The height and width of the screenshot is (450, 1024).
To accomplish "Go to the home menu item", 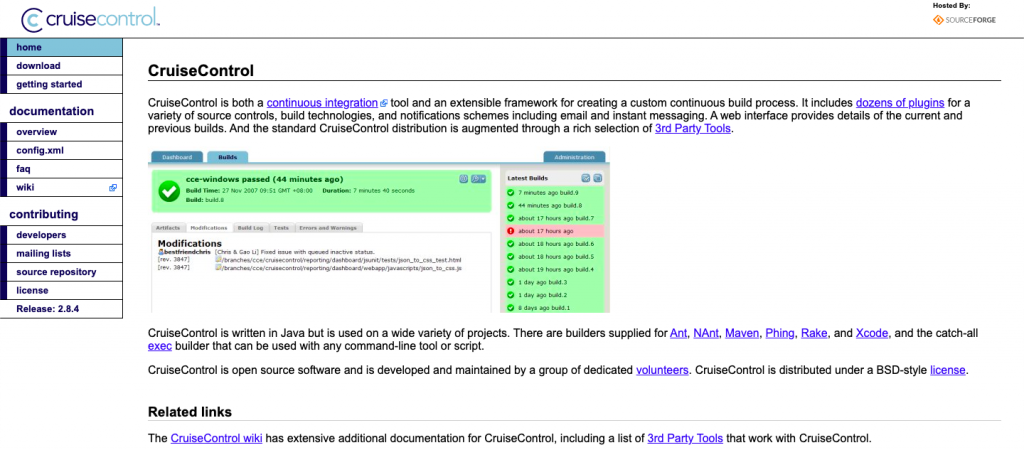I will pos(61,47).
